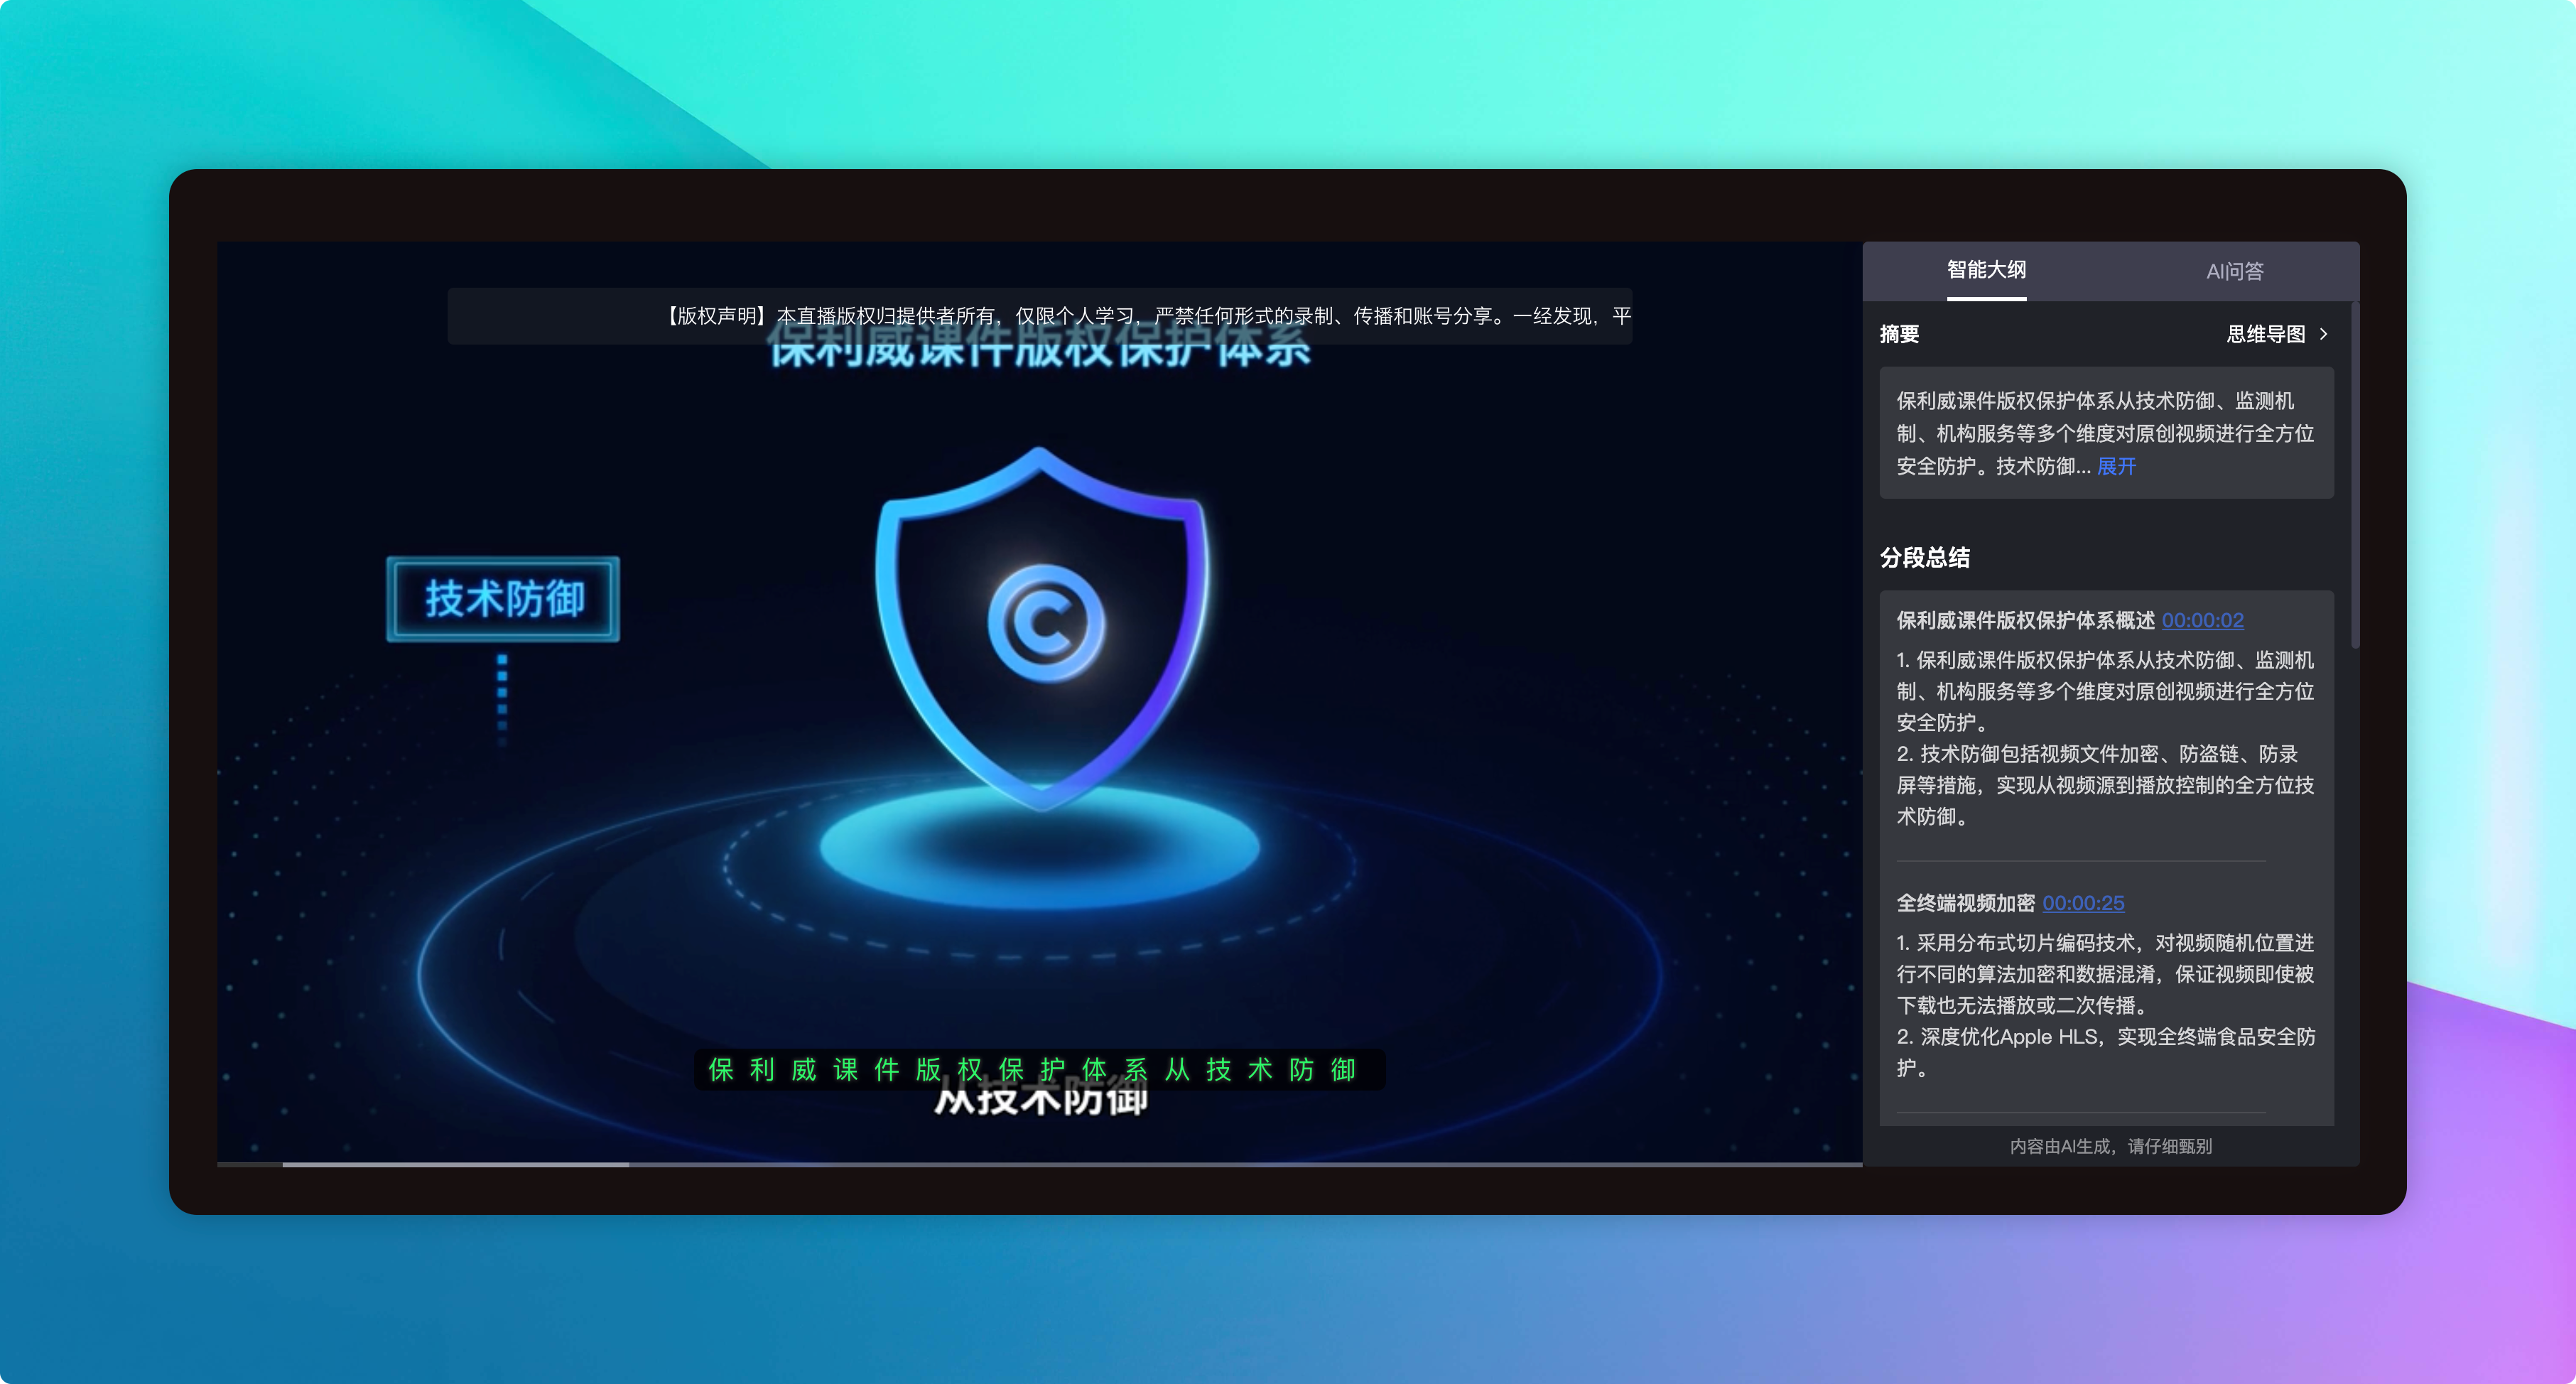Image resolution: width=2576 pixels, height=1384 pixels.
Task: Click the point starting 2. 深度优化Apple HLS
Action: click(x=2105, y=1052)
